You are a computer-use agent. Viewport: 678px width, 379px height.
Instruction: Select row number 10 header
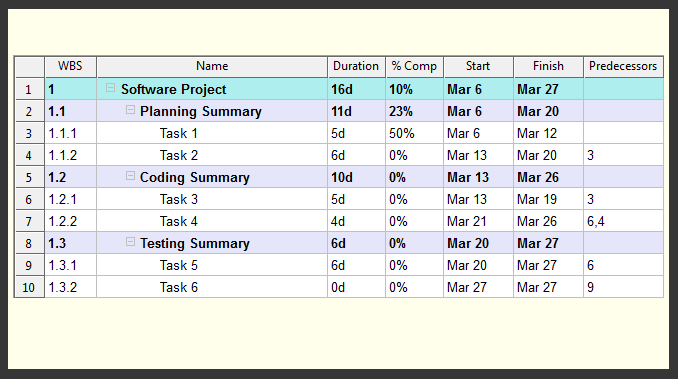29,287
